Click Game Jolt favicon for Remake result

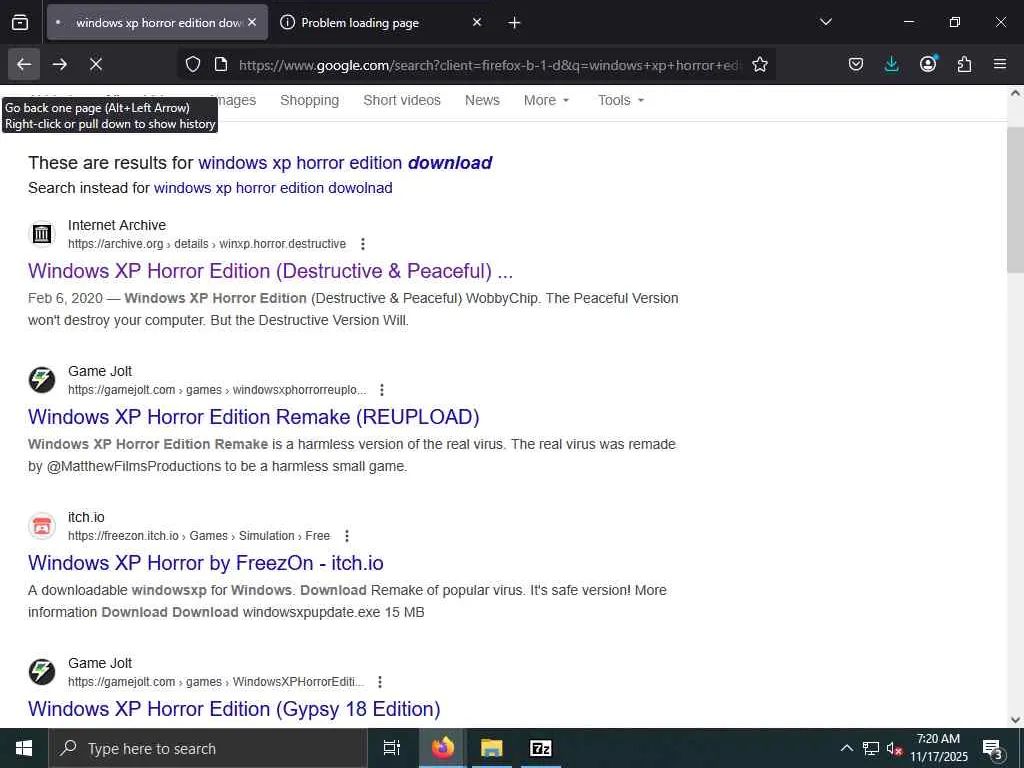click(42, 379)
